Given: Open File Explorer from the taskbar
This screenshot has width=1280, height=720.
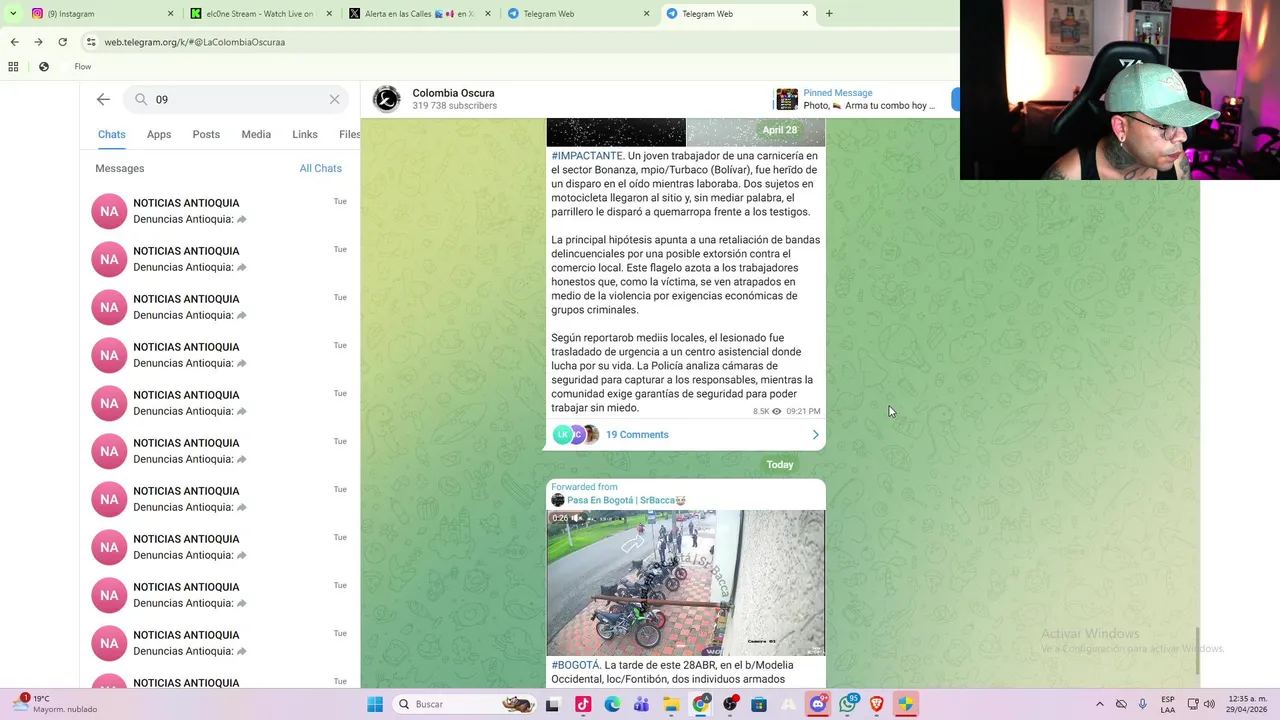Looking at the screenshot, I should [x=671, y=704].
